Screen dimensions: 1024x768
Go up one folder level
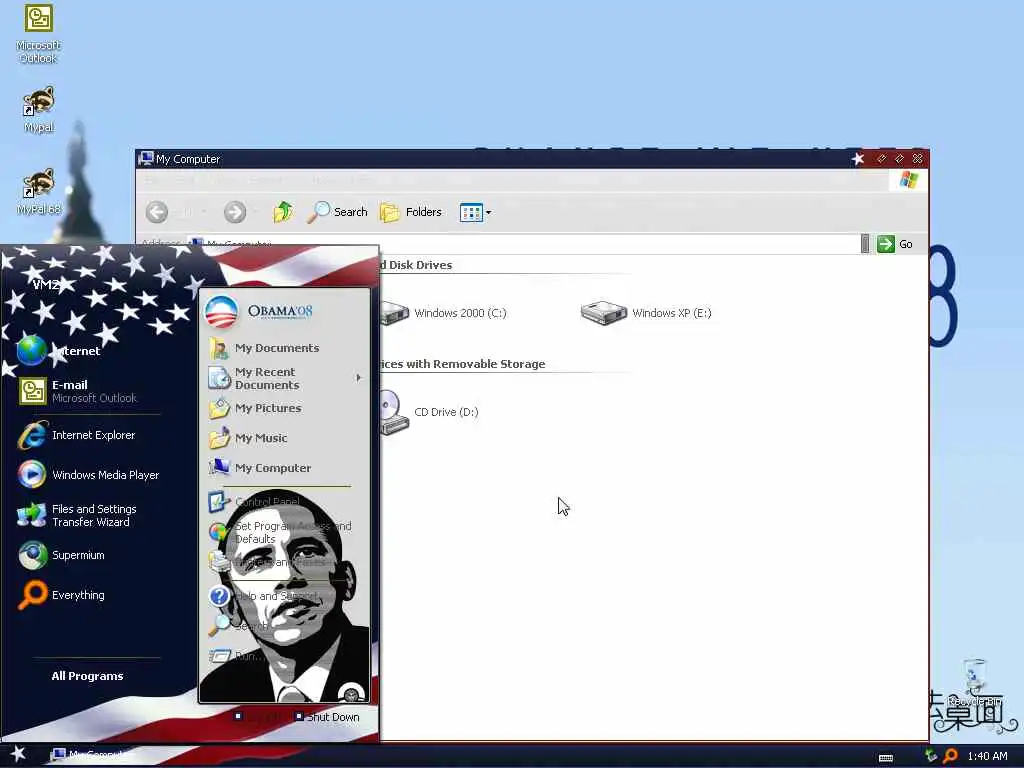pyautogui.click(x=283, y=212)
